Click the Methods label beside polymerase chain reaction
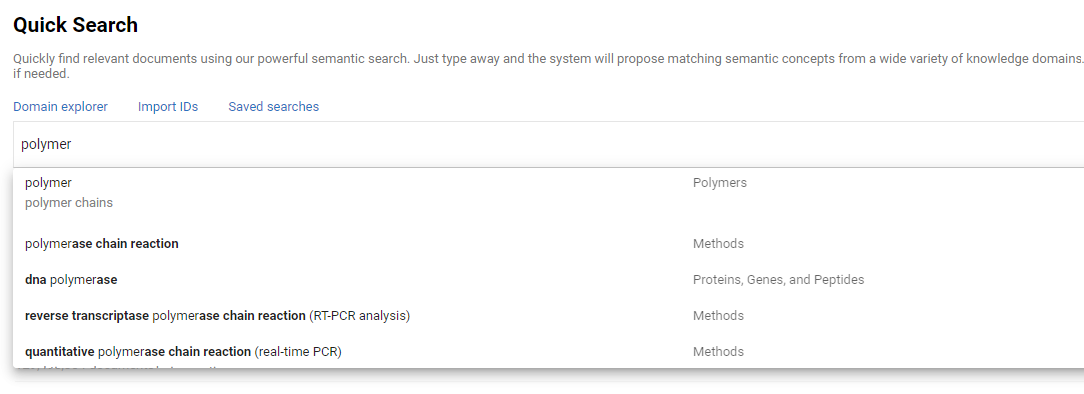 click(x=718, y=243)
